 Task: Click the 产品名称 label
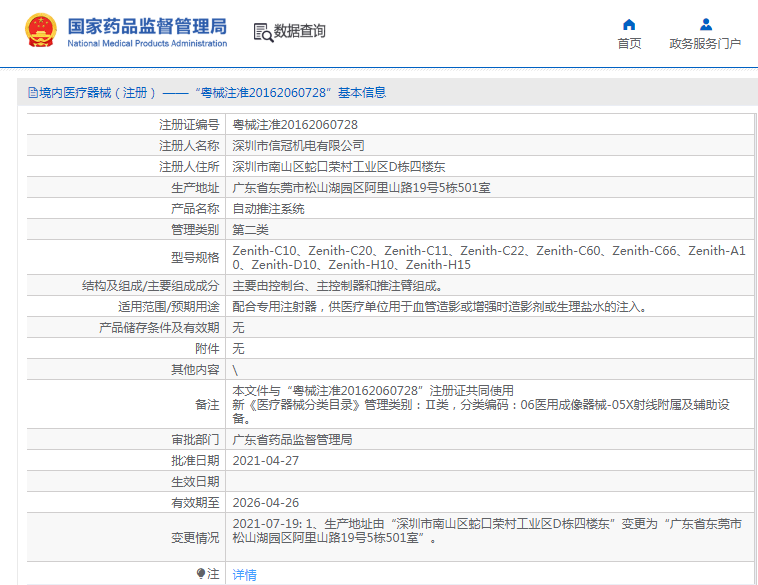point(195,209)
